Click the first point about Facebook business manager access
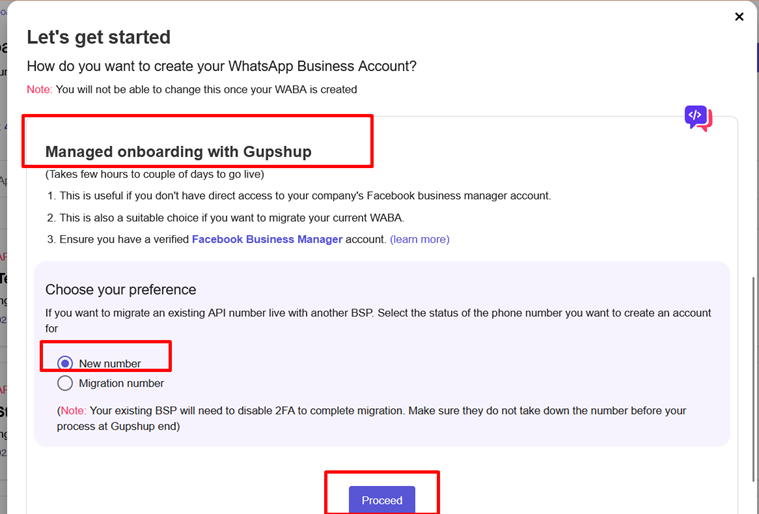 [x=299, y=196]
